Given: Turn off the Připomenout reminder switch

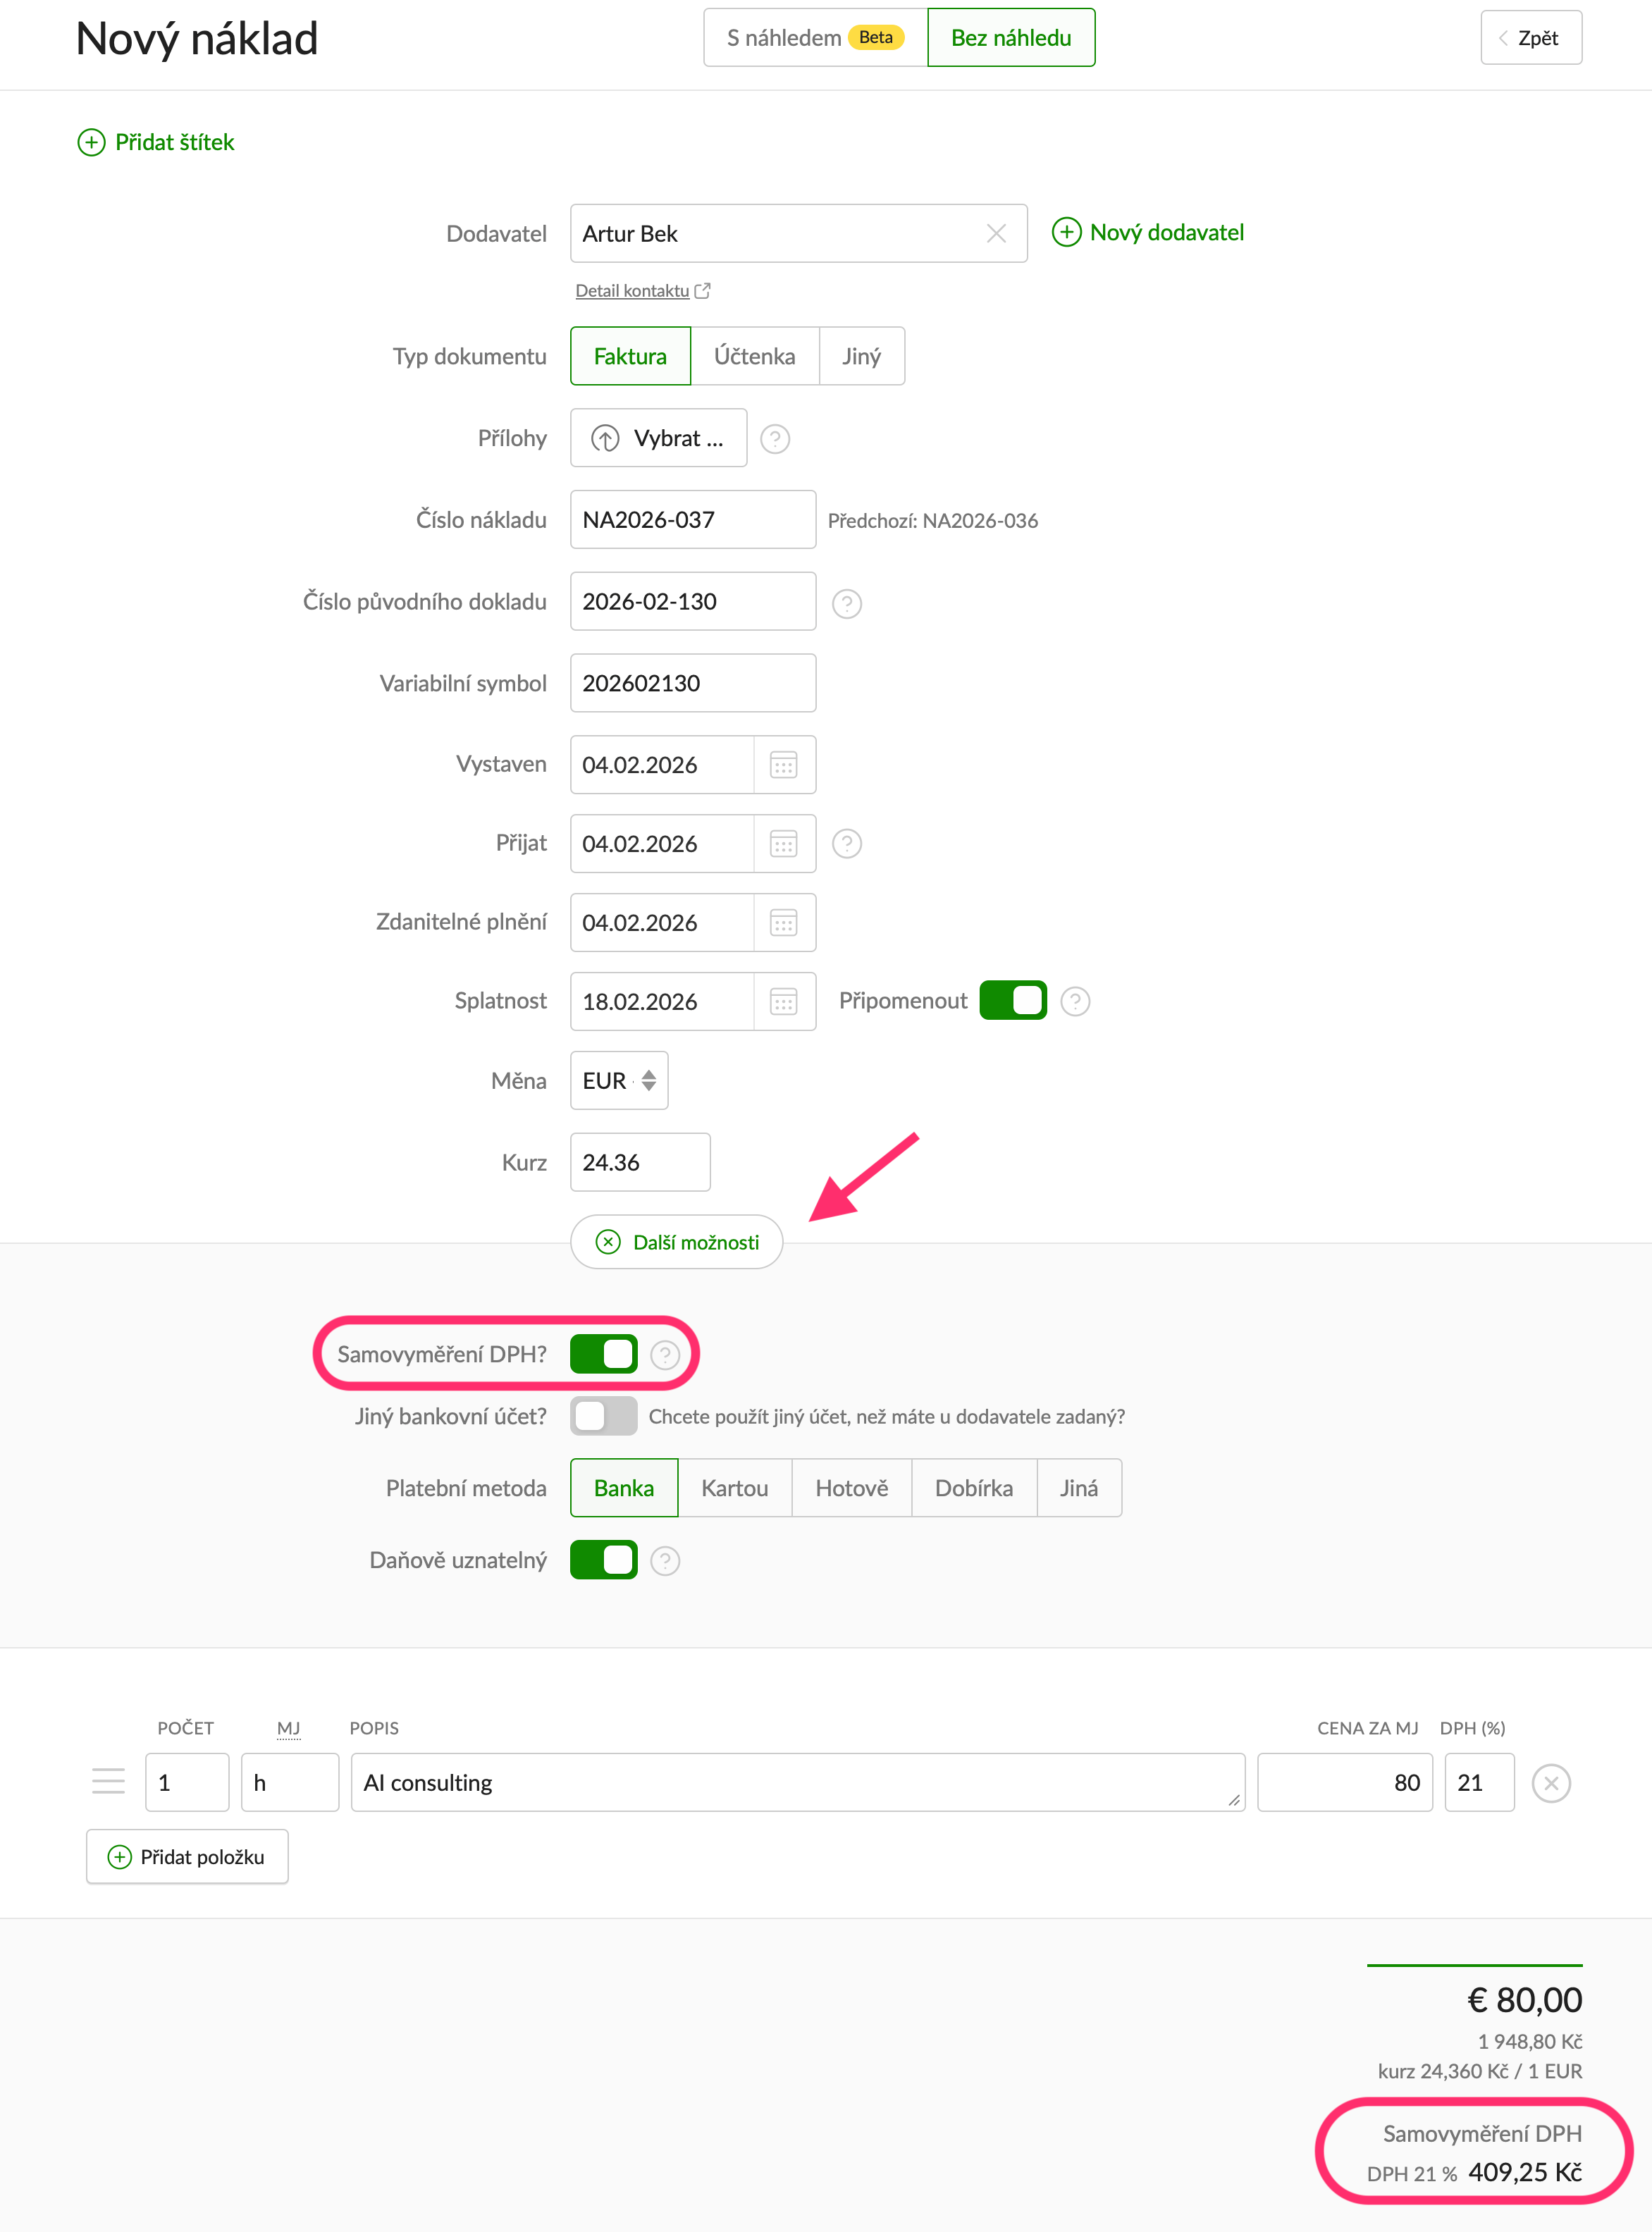Looking at the screenshot, I should (1012, 1001).
